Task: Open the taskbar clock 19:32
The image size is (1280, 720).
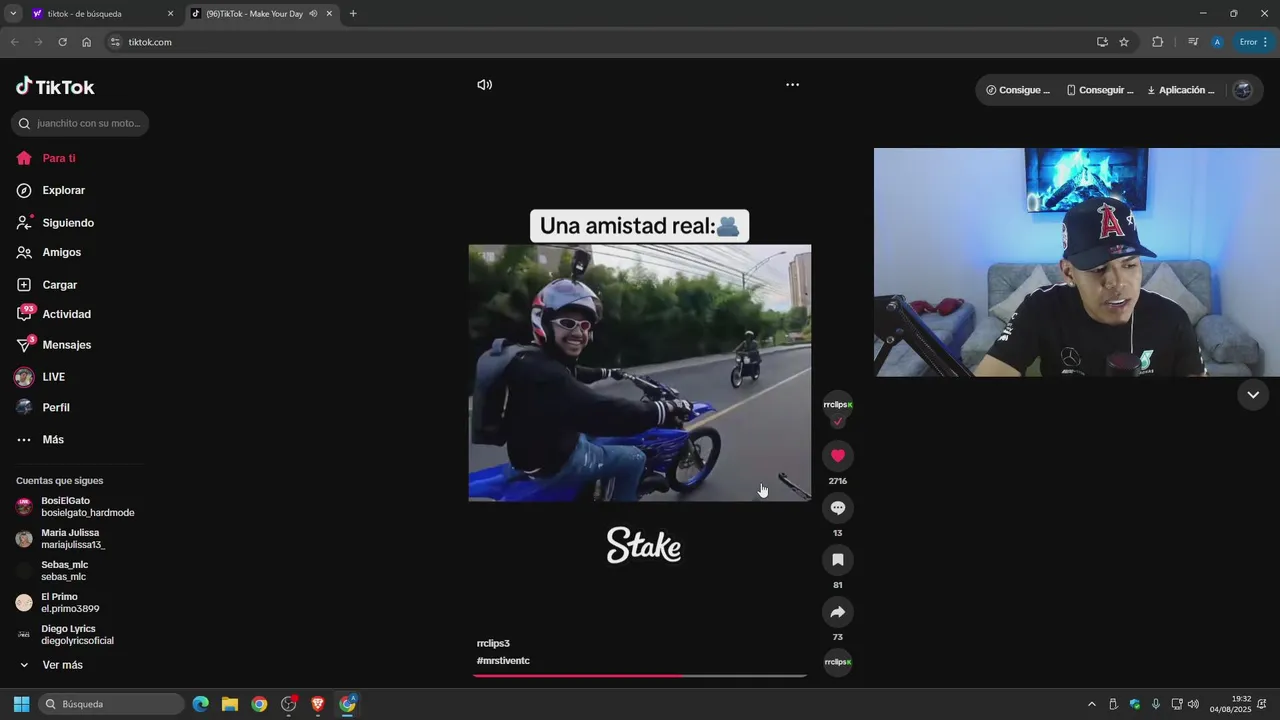Action: coord(1230,704)
